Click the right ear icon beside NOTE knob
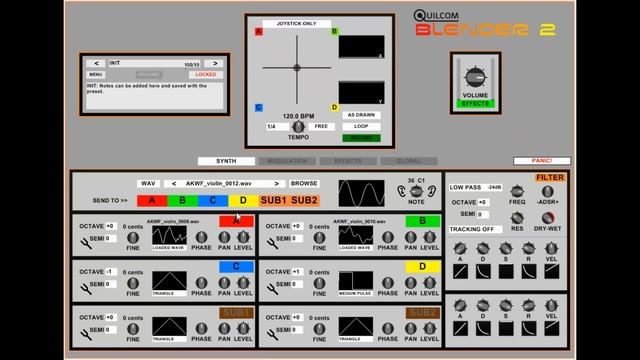Image resolution: width=640 pixels, height=360 pixels. [x=431, y=191]
